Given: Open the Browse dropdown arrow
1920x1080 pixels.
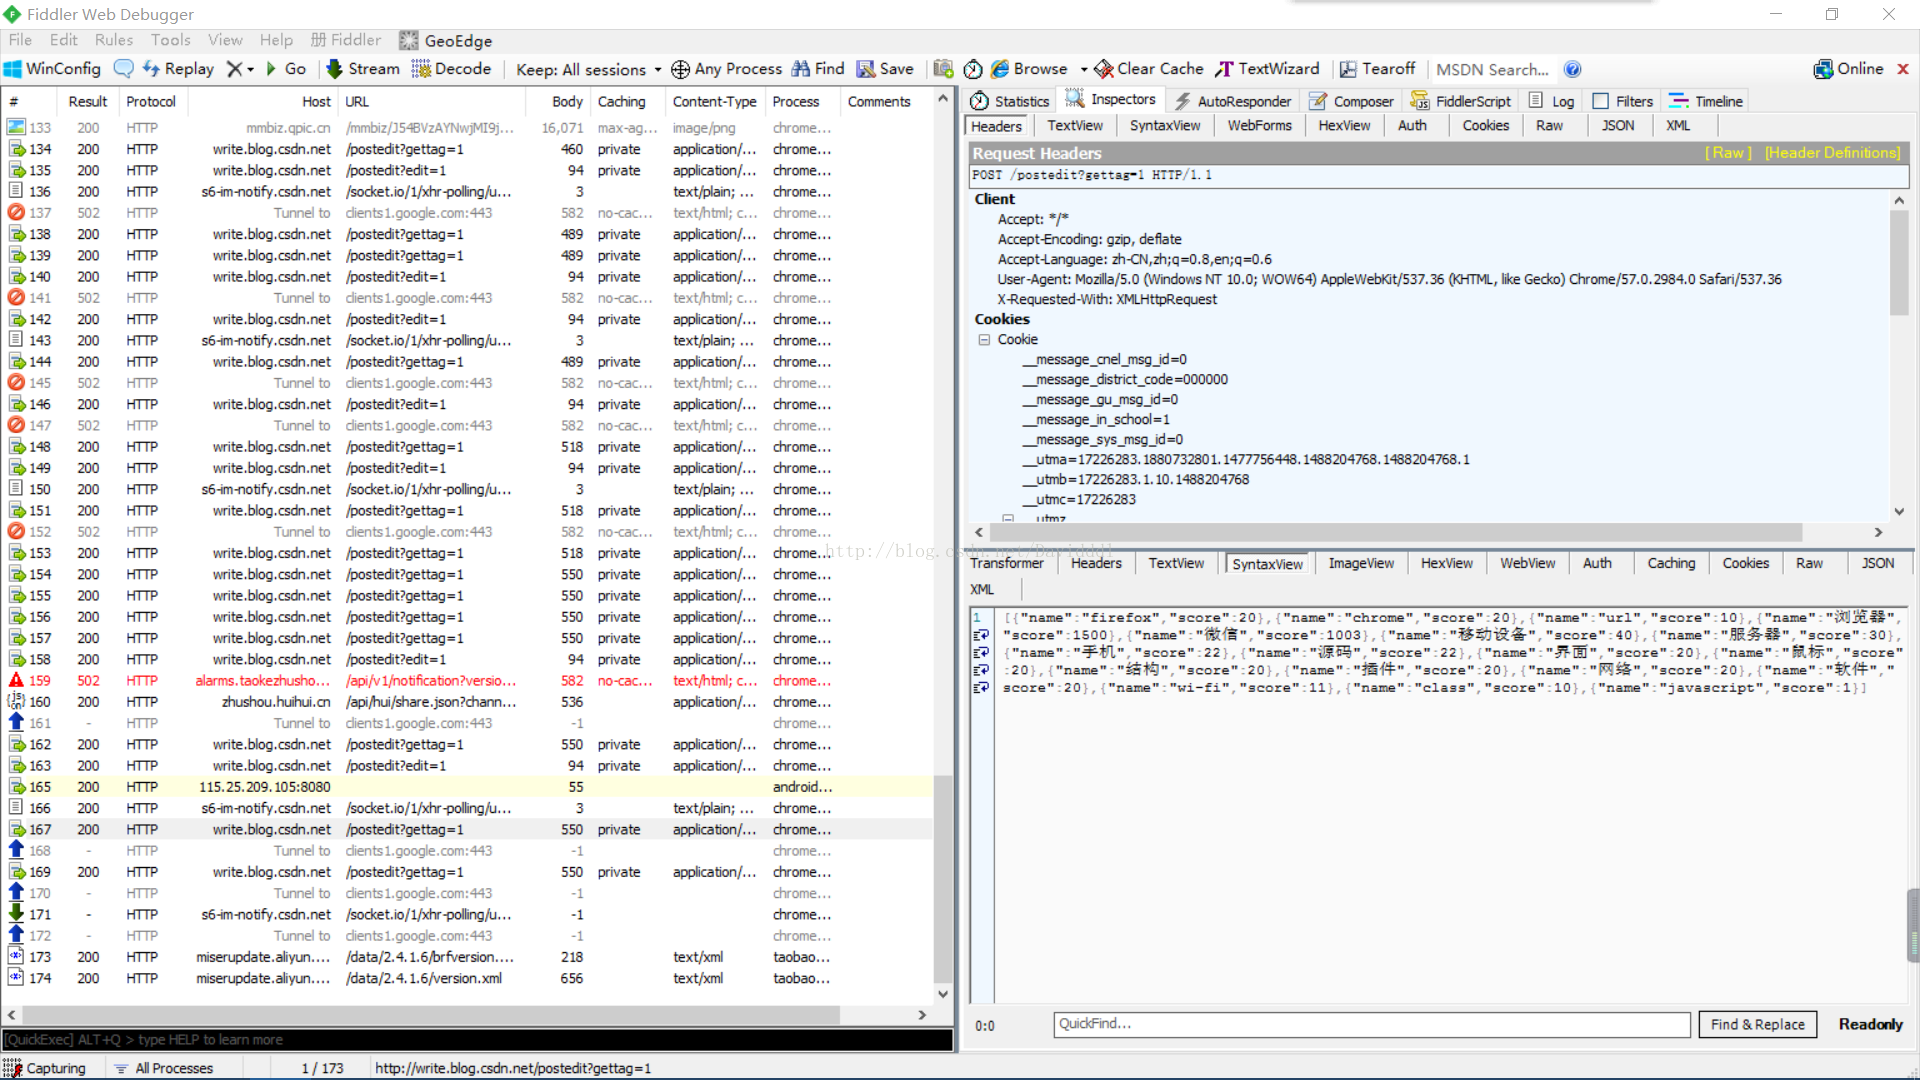Looking at the screenshot, I should pos(1084,69).
